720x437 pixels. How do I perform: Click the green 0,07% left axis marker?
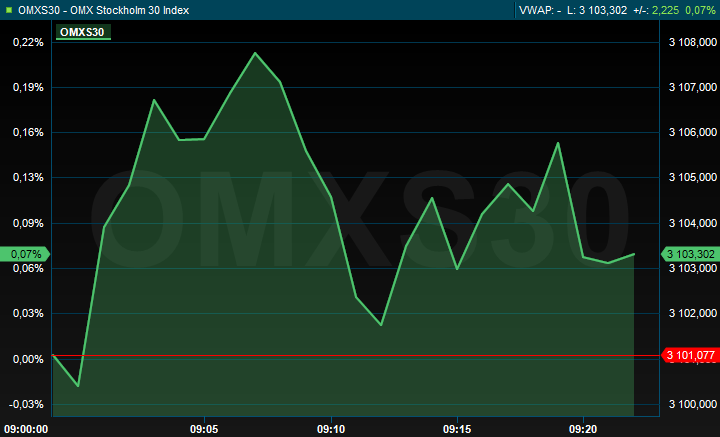(x=25, y=254)
